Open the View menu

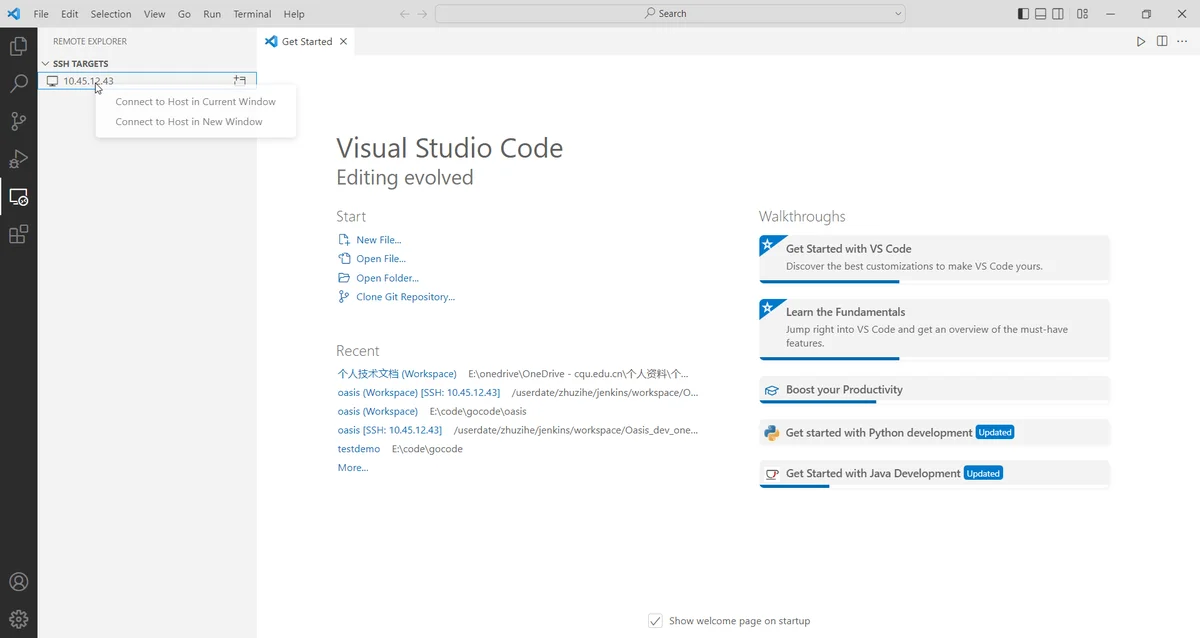(x=154, y=14)
